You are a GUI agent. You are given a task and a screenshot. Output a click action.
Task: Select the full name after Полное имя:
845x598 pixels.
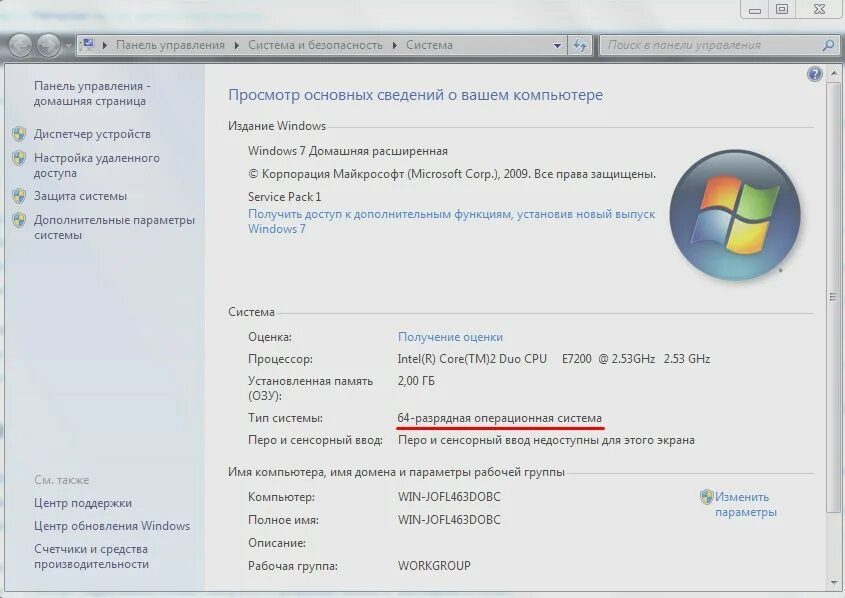click(x=449, y=520)
